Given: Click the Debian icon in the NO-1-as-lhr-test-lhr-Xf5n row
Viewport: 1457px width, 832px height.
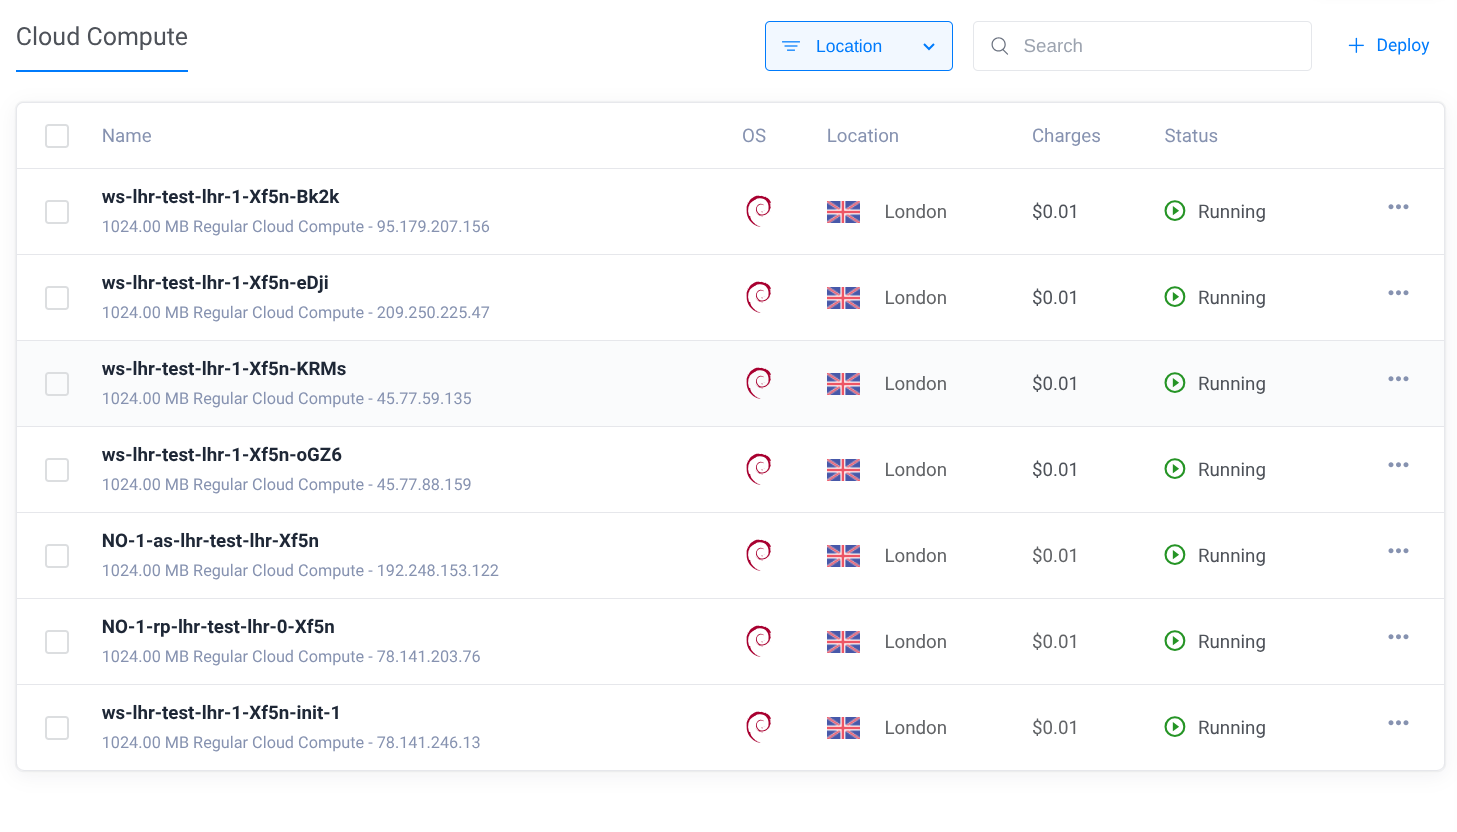Looking at the screenshot, I should point(759,555).
